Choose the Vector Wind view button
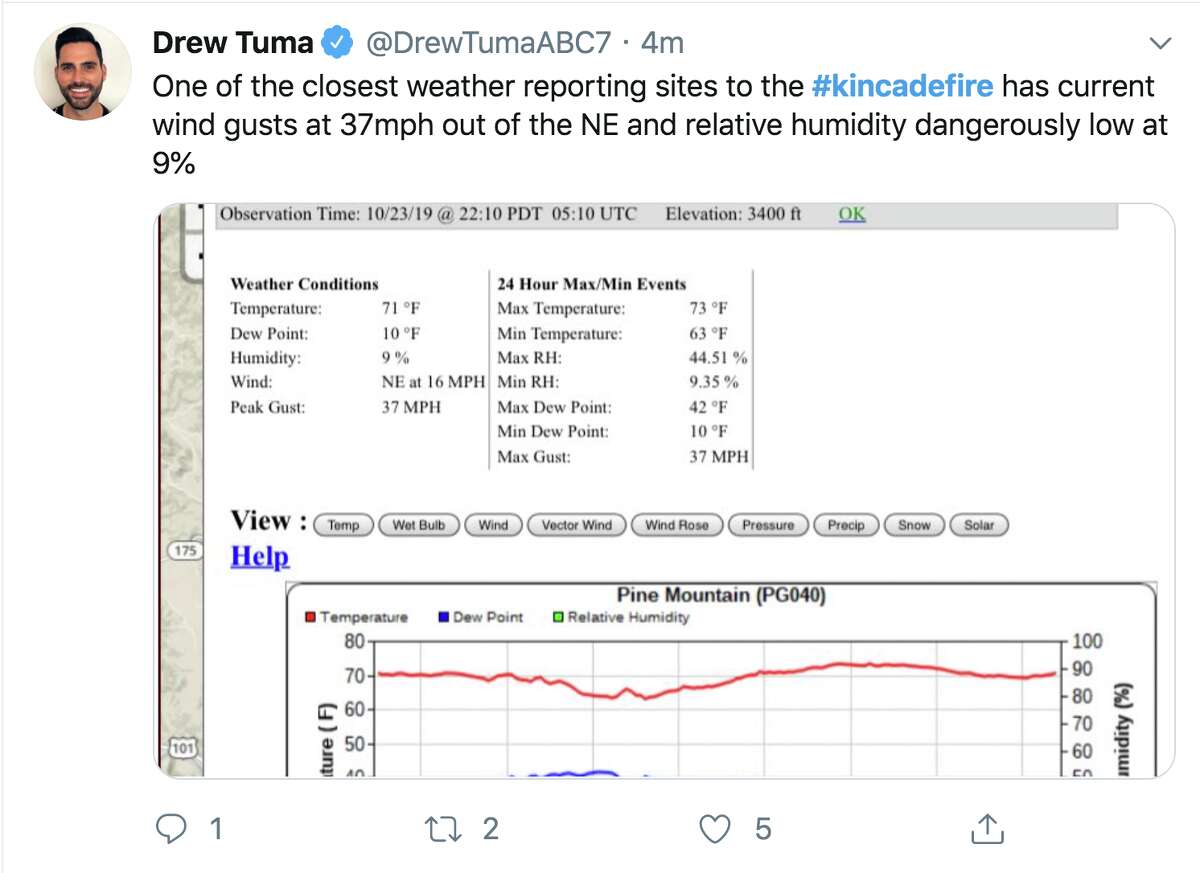This screenshot has height=873, width=1200. click(576, 525)
